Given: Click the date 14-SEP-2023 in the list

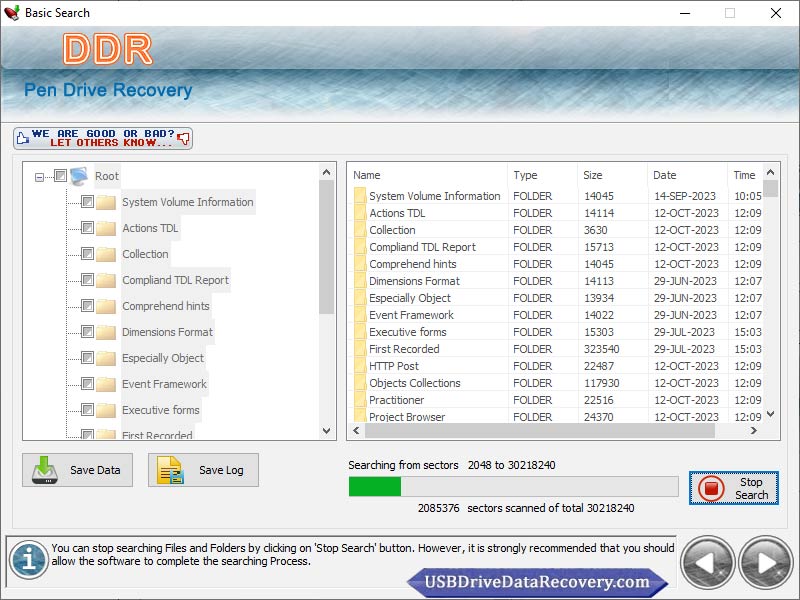Looking at the screenshot, I should click(685, 196).
